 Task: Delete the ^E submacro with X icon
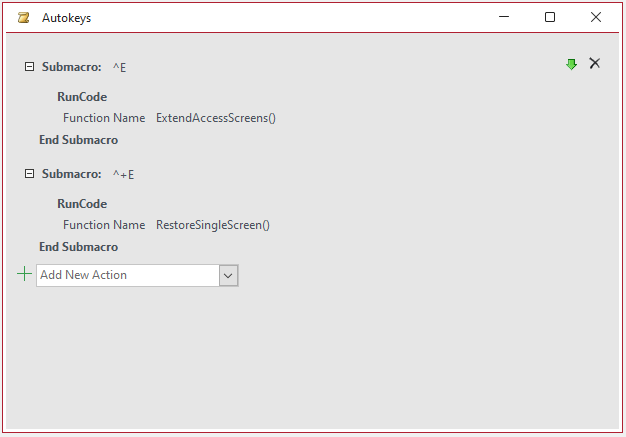(594, 63)
